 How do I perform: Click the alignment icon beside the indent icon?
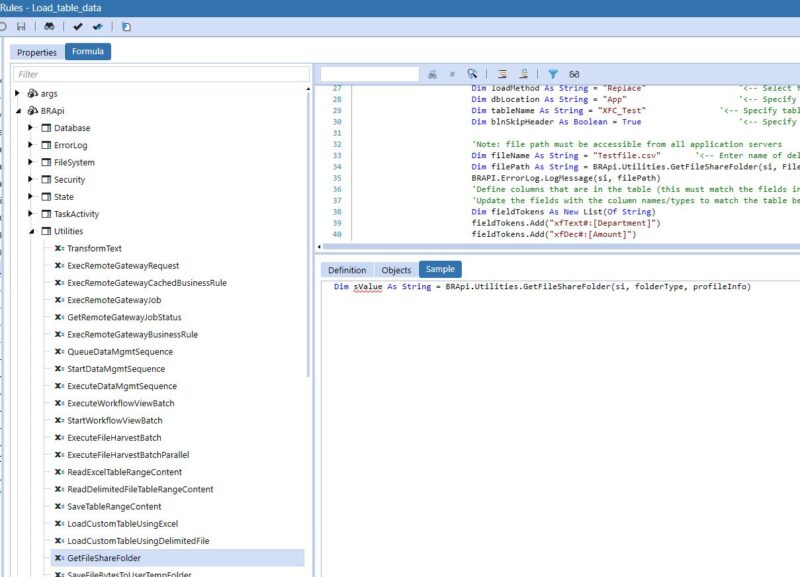(x=522, y=75)
